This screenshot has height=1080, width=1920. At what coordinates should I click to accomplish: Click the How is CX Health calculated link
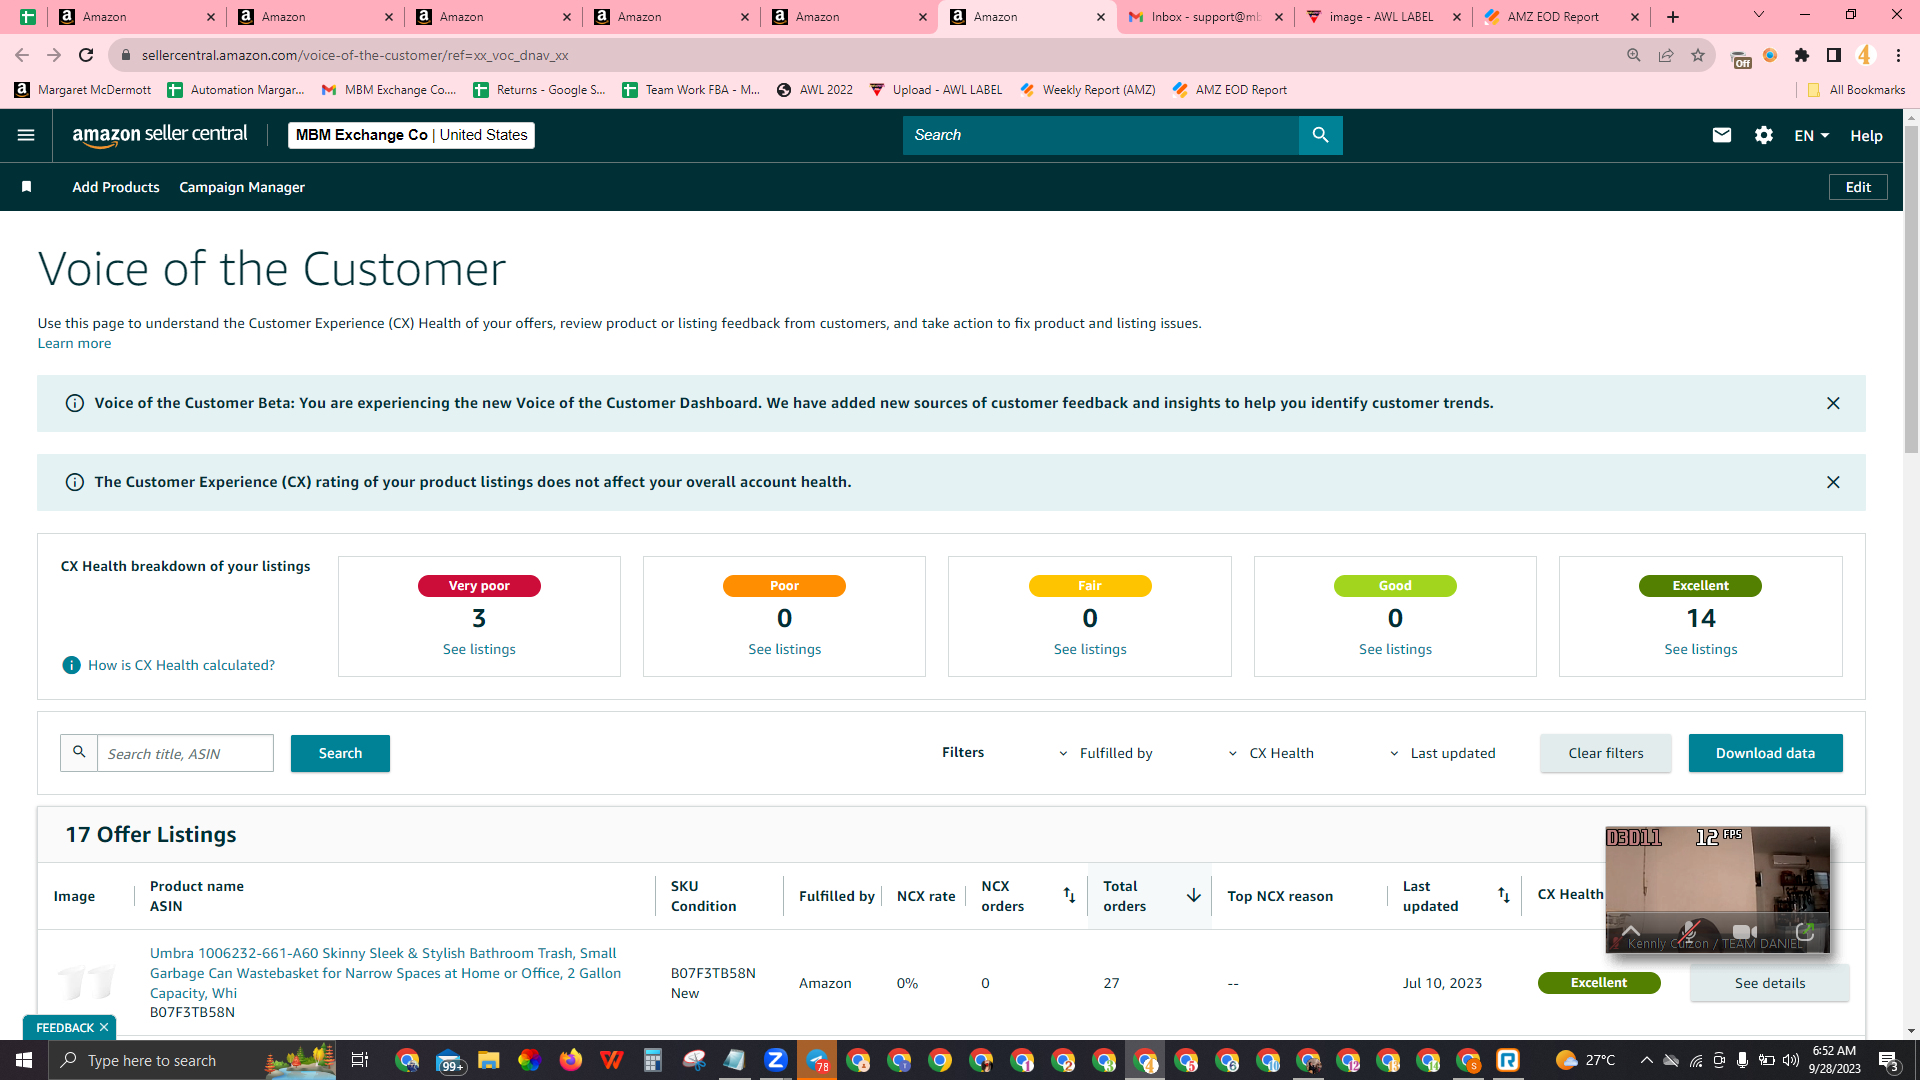pyautogui.click(x=181, y=665)
